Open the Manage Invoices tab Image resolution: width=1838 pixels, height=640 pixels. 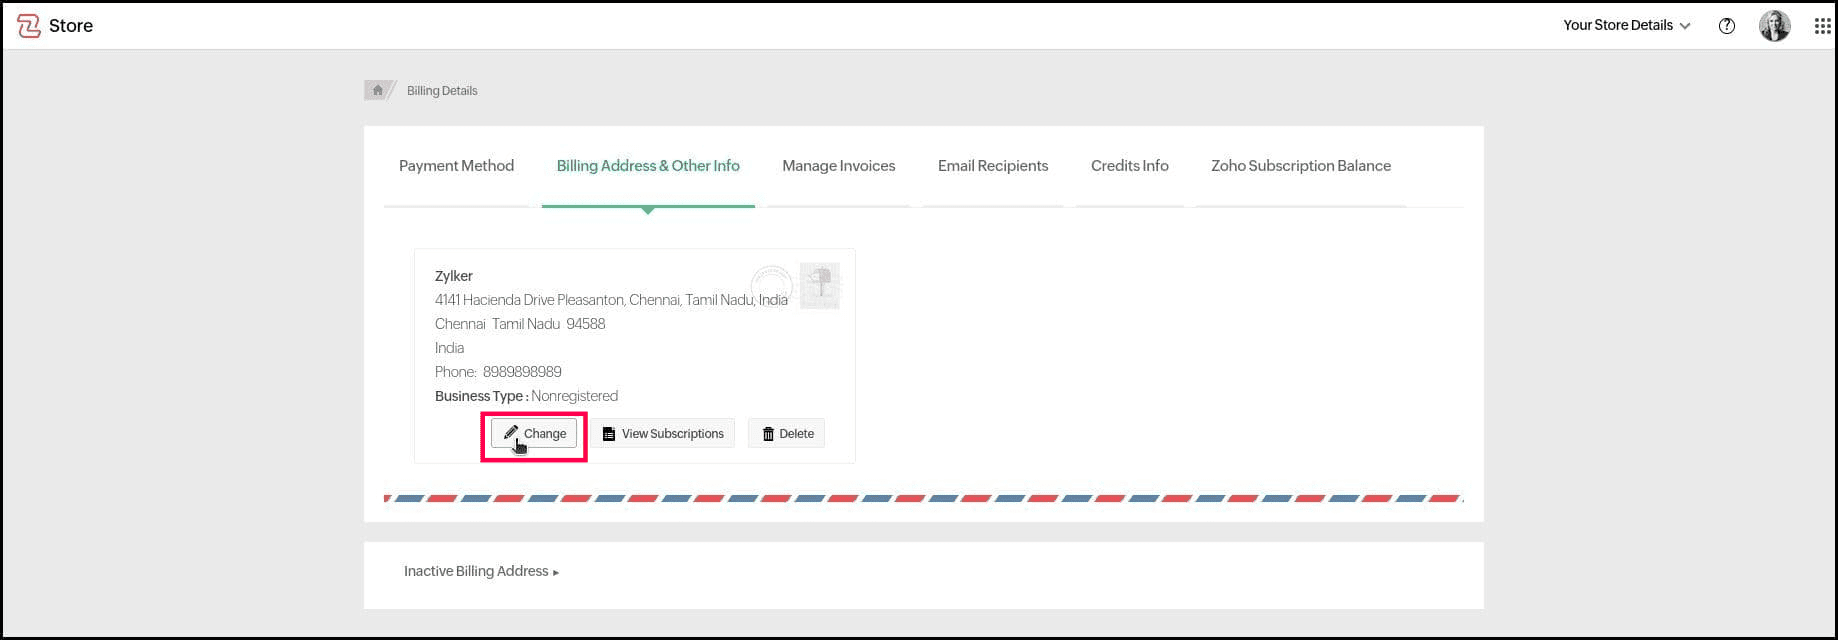pos(838,166)
